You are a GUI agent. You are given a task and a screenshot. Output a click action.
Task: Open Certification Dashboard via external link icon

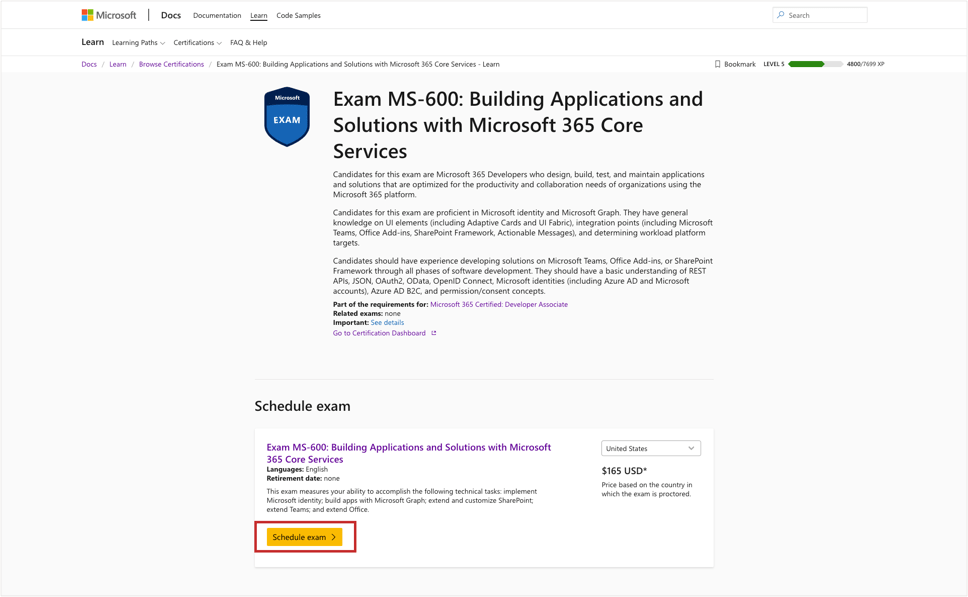pos(432,332)
